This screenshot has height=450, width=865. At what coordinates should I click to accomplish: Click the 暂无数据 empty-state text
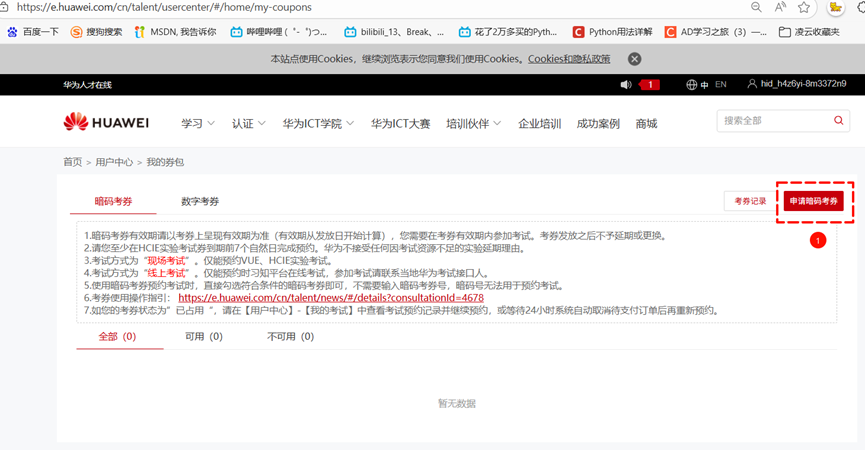coord(457,404)
